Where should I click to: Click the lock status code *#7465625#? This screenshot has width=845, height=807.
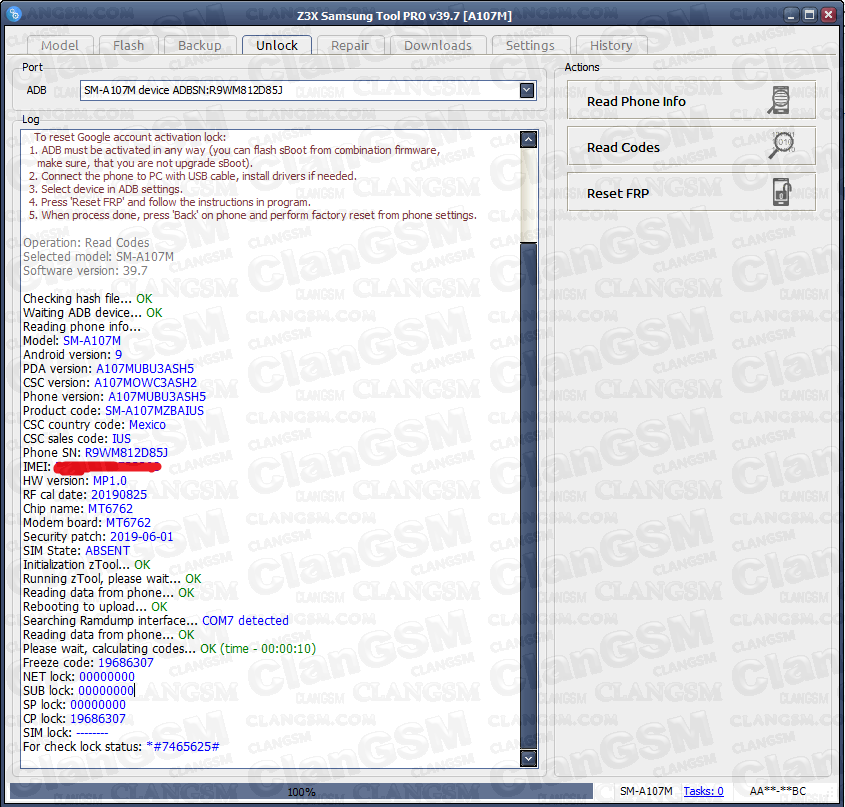pyautogui.click(x=183, y=747)
